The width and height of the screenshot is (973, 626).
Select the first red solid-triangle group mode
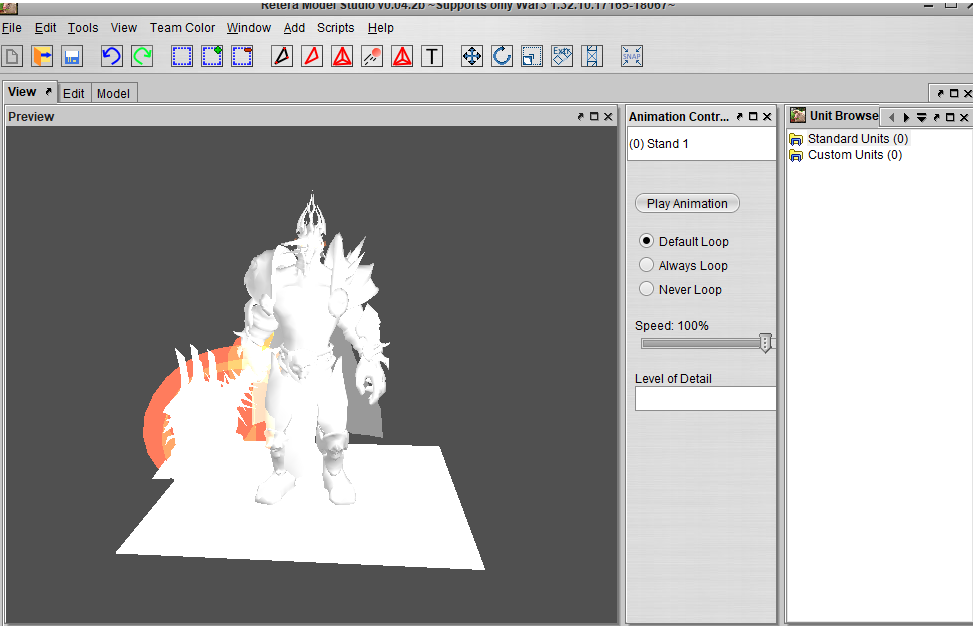(x=342, y=56)
